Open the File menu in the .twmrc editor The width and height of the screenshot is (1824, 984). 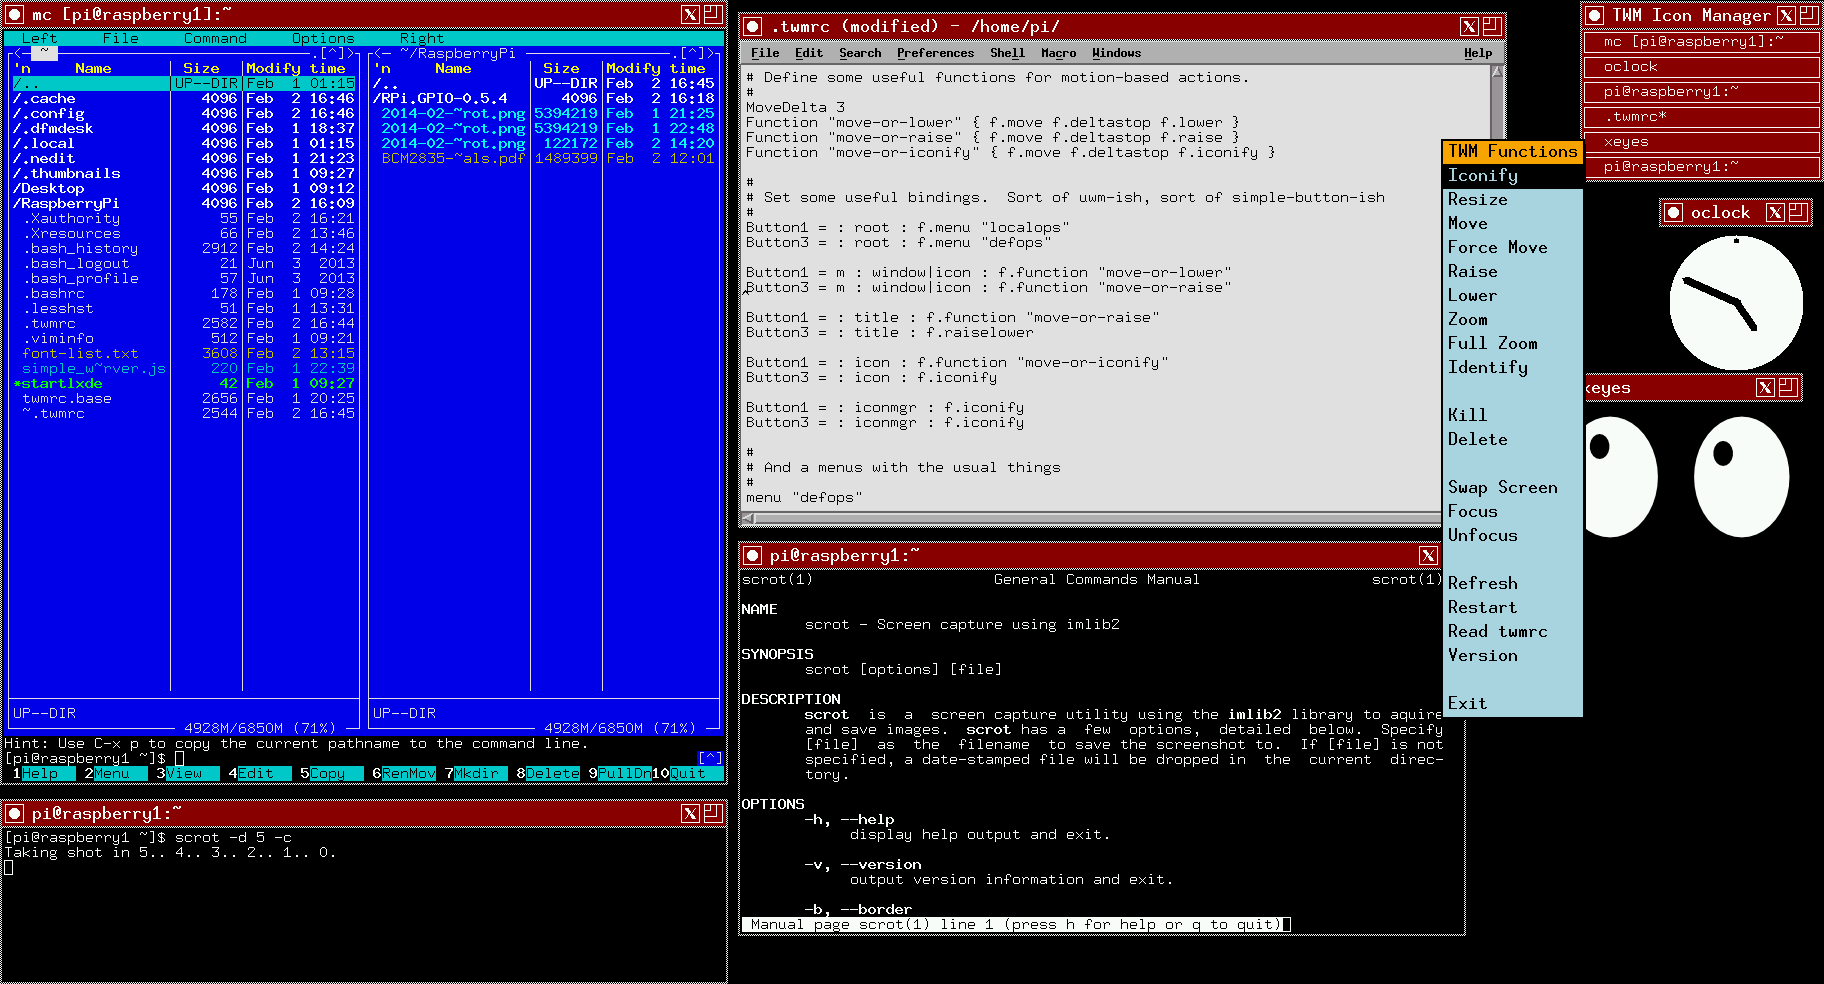765,53
